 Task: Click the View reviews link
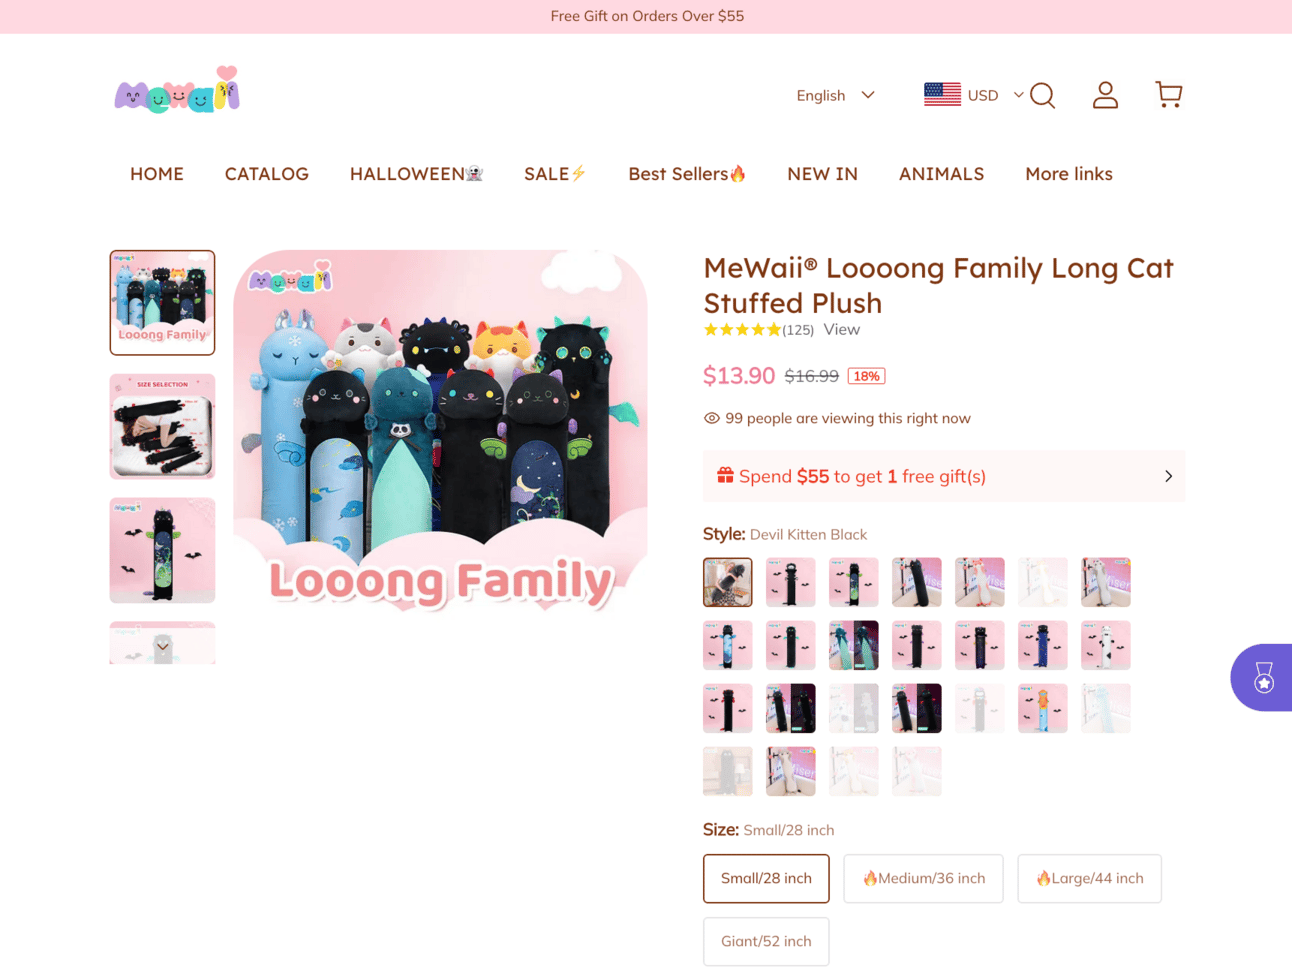click(x=841, y=329)
